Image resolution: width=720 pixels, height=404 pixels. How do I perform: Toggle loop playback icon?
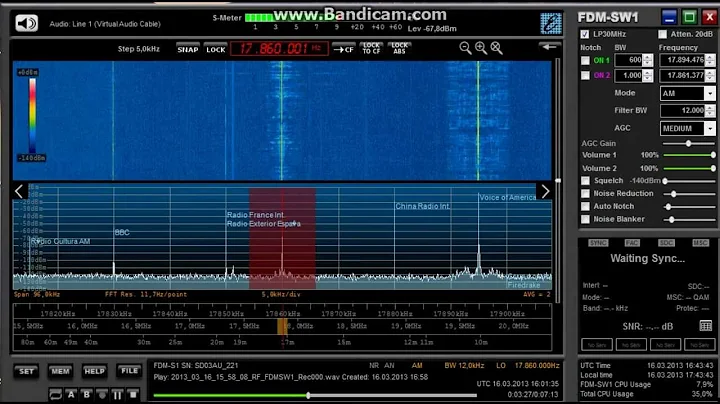click(55, 394)
